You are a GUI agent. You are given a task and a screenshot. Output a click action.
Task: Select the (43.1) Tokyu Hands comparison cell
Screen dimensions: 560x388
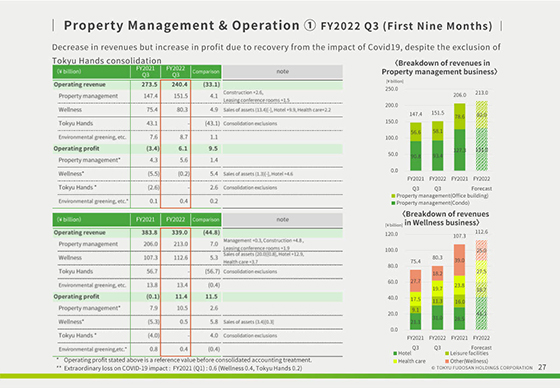click(x=212, y=123)
